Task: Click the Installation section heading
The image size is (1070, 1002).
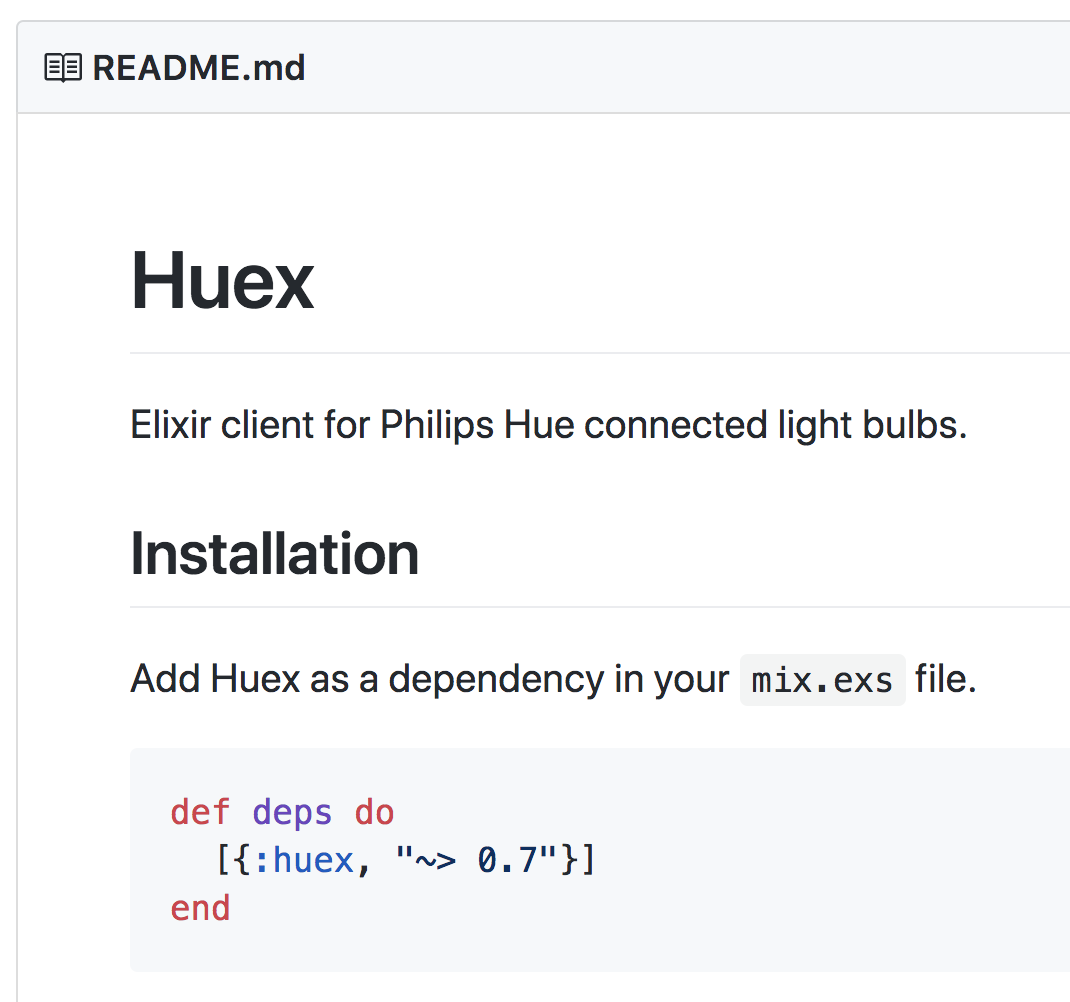Action: click(x=274, y=554)
